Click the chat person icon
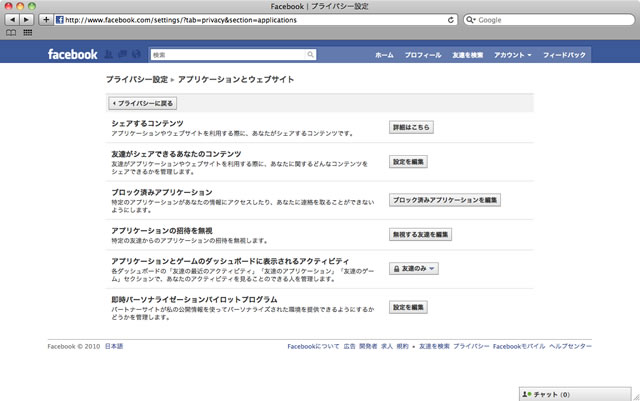Image resolution: width=640 pixels, height=401 pixels. coord(527,394)
